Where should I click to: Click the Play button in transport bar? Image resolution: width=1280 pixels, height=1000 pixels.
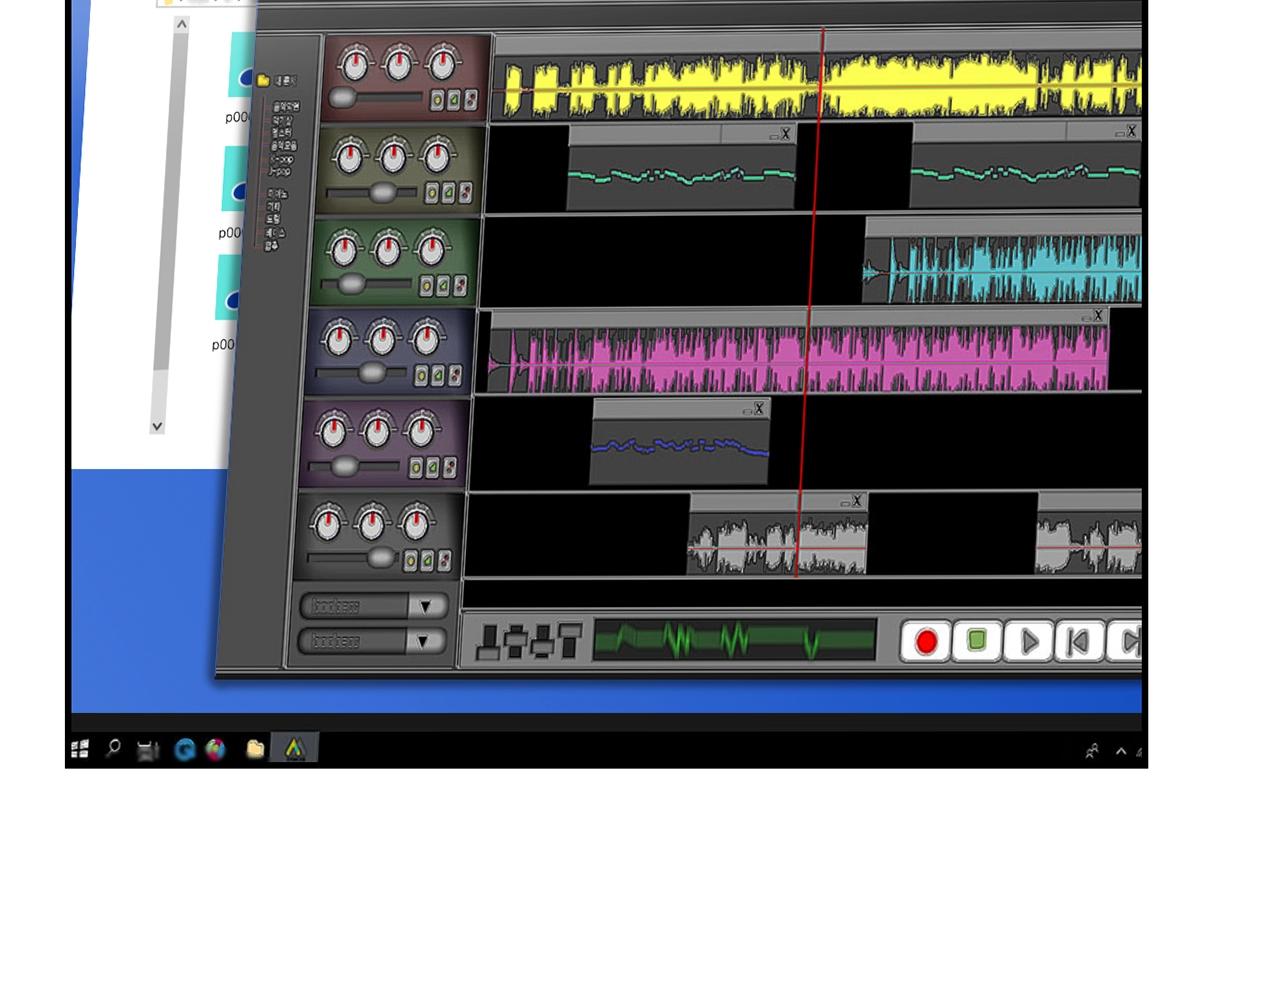click(1029, 641)
